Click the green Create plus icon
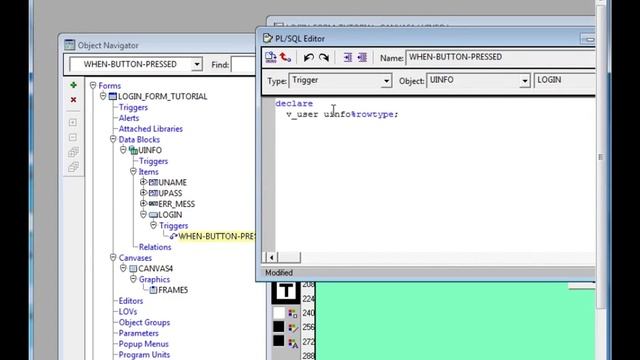This screenshot has height=360, width=640. click(73, 85)
